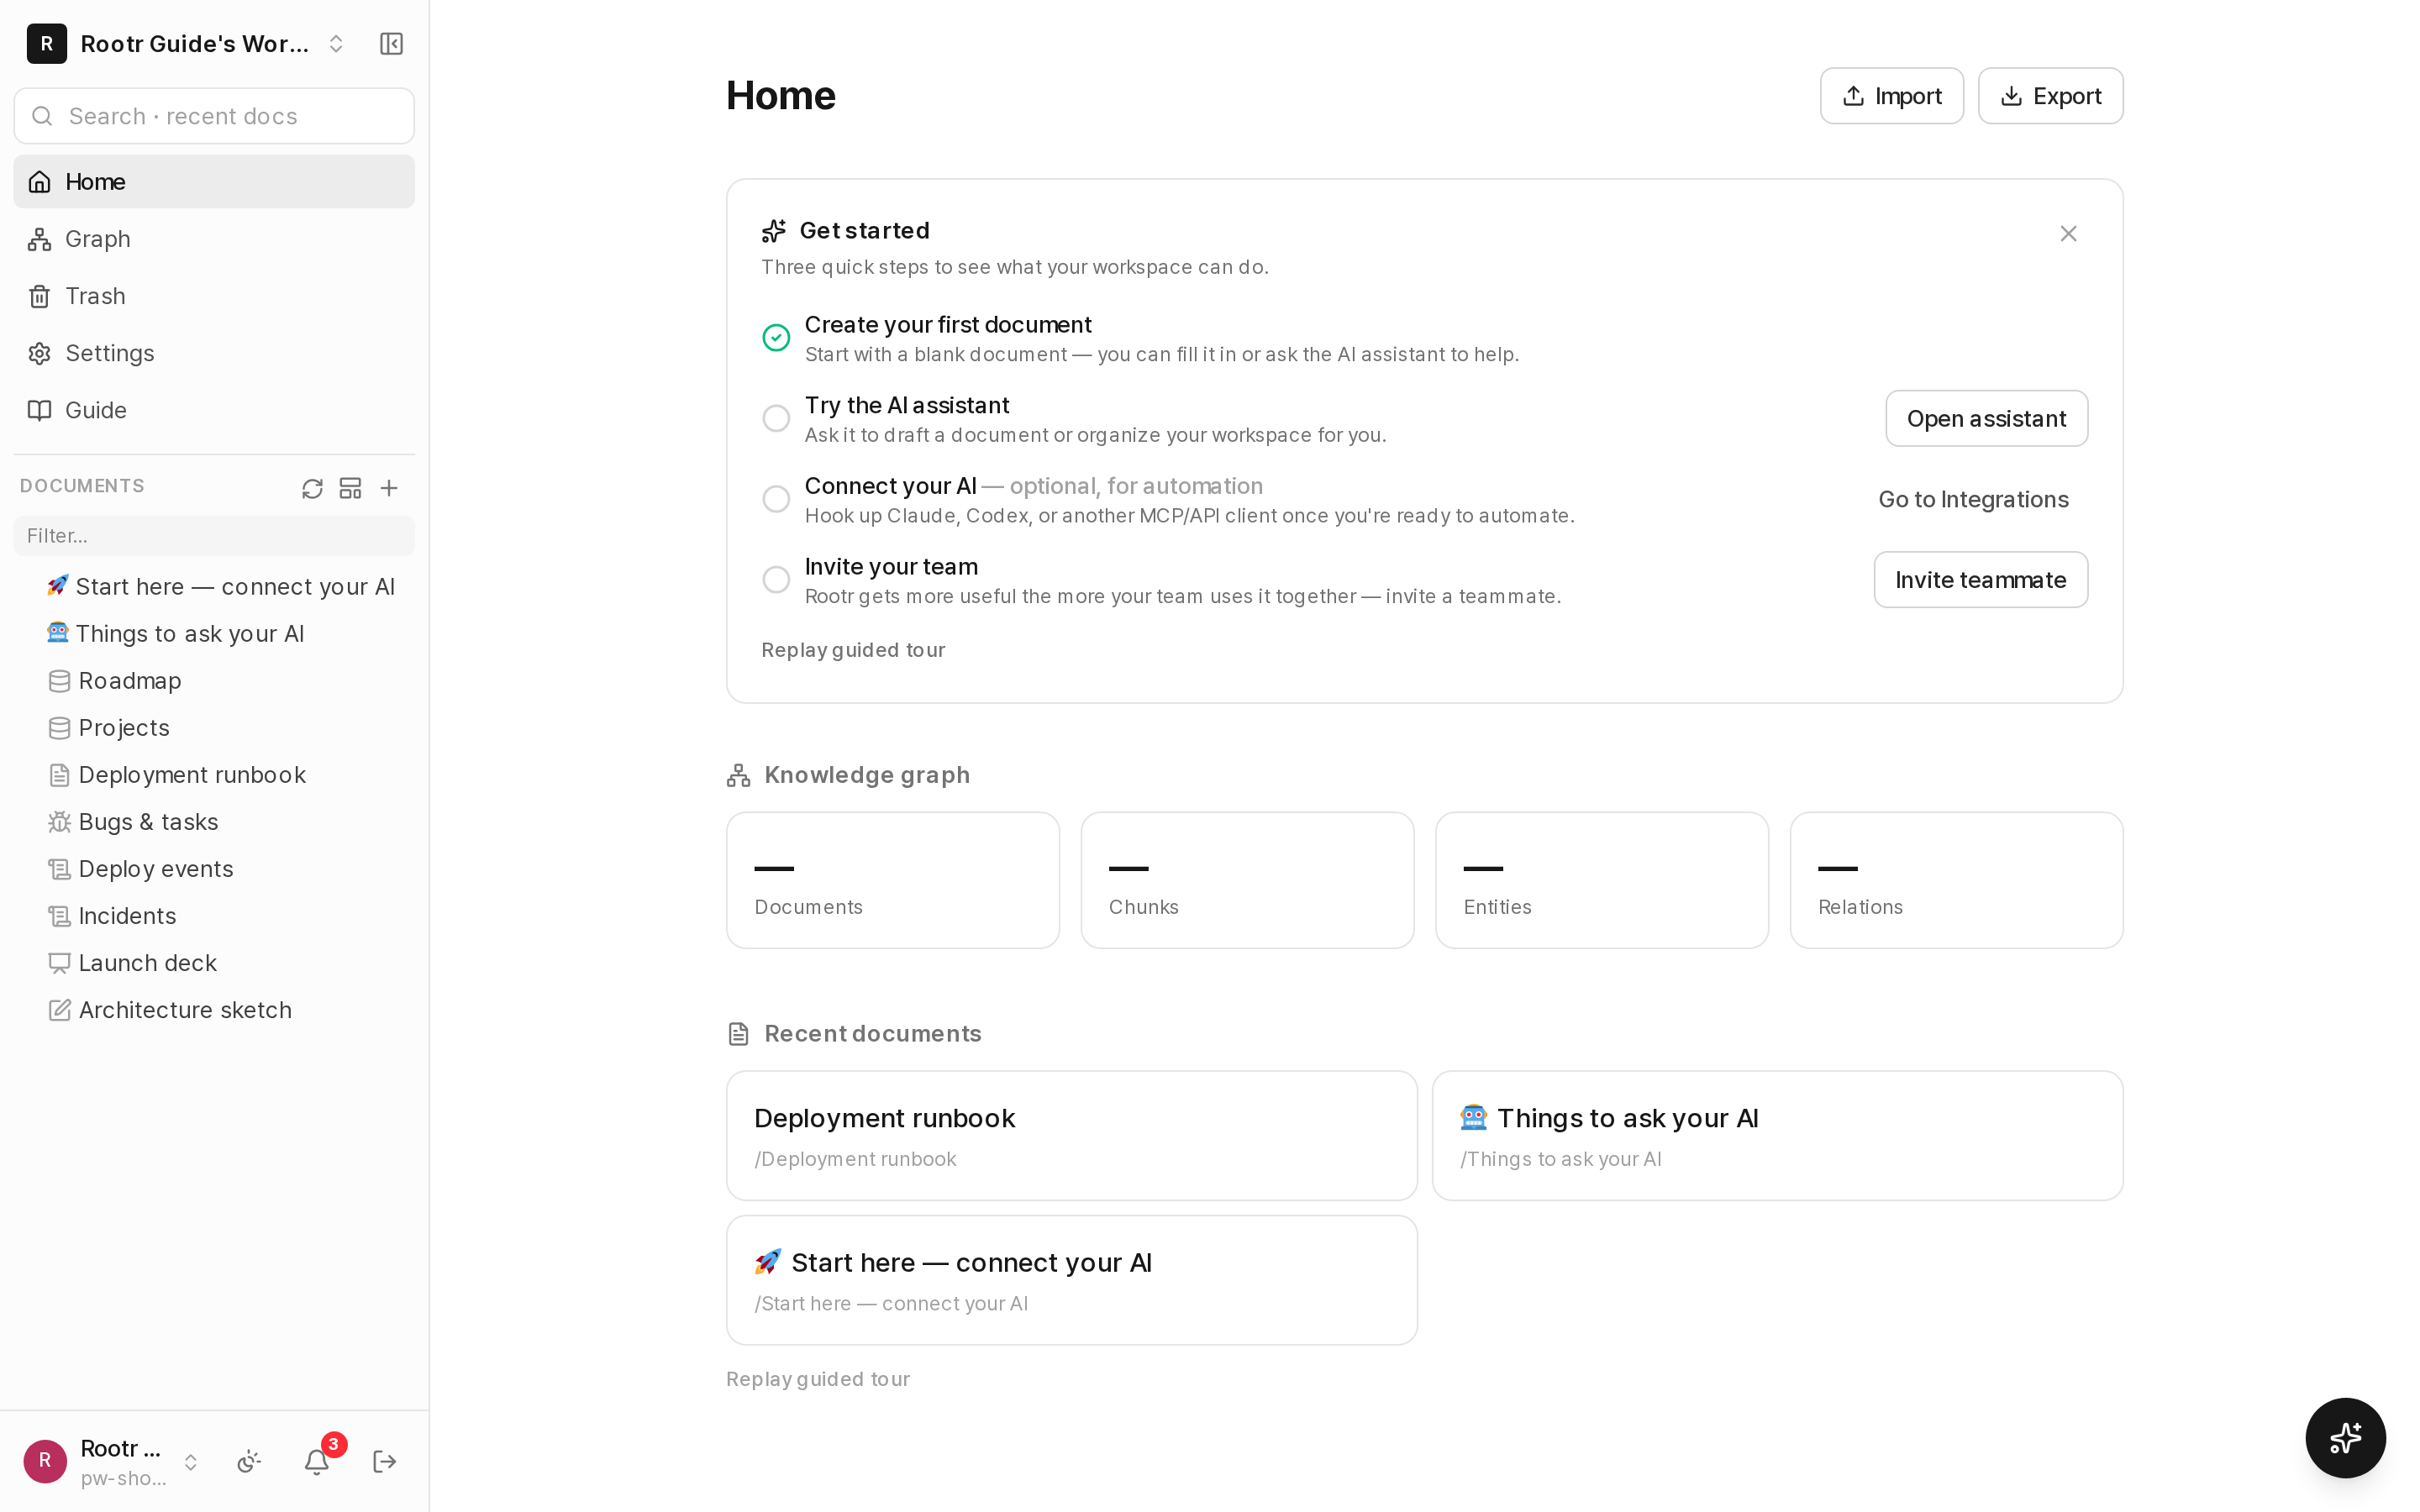
Task: Open the document templates layout icon
Action: 350,488
